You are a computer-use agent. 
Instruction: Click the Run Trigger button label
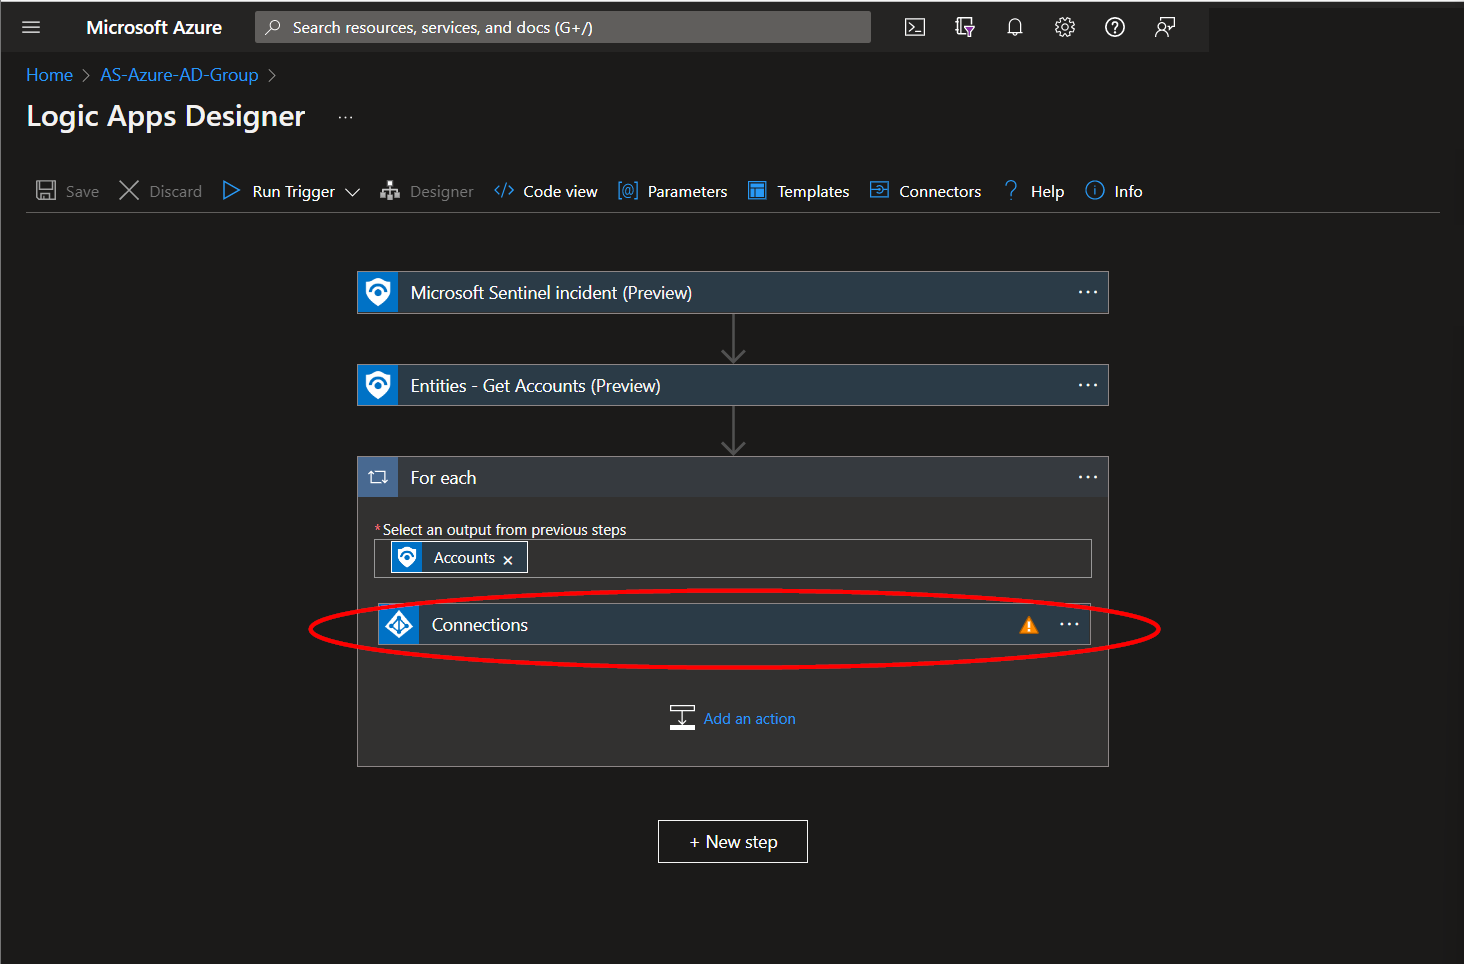tap(293, 191)
